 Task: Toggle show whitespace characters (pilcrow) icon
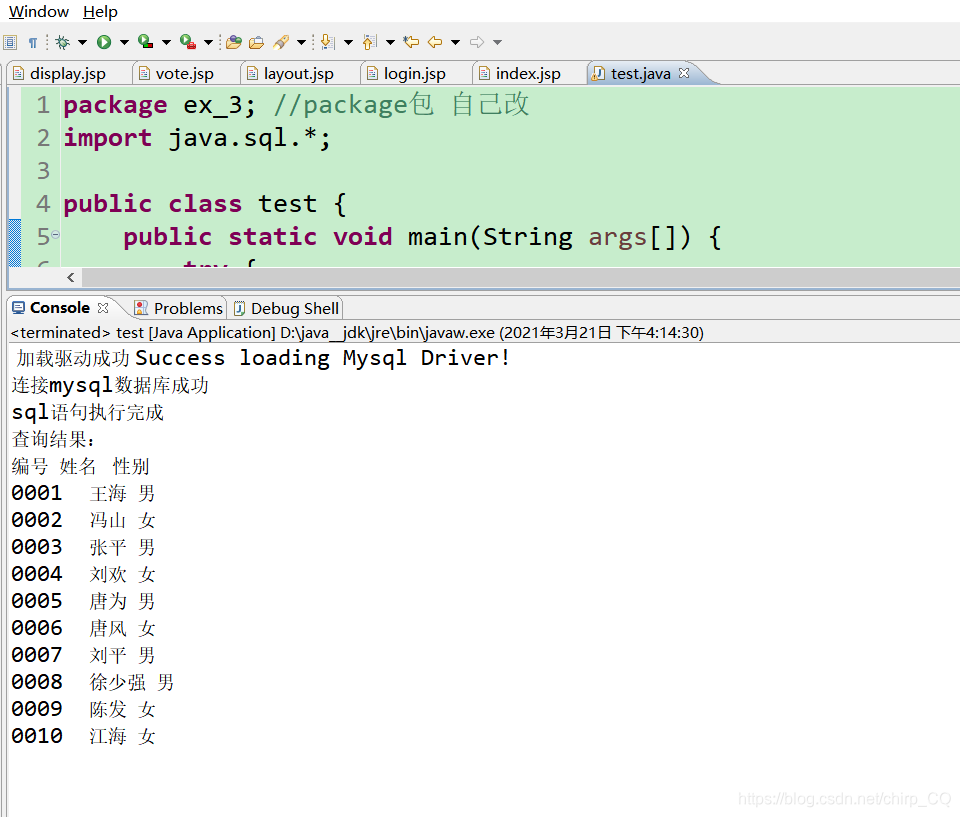tap(33, 42)
